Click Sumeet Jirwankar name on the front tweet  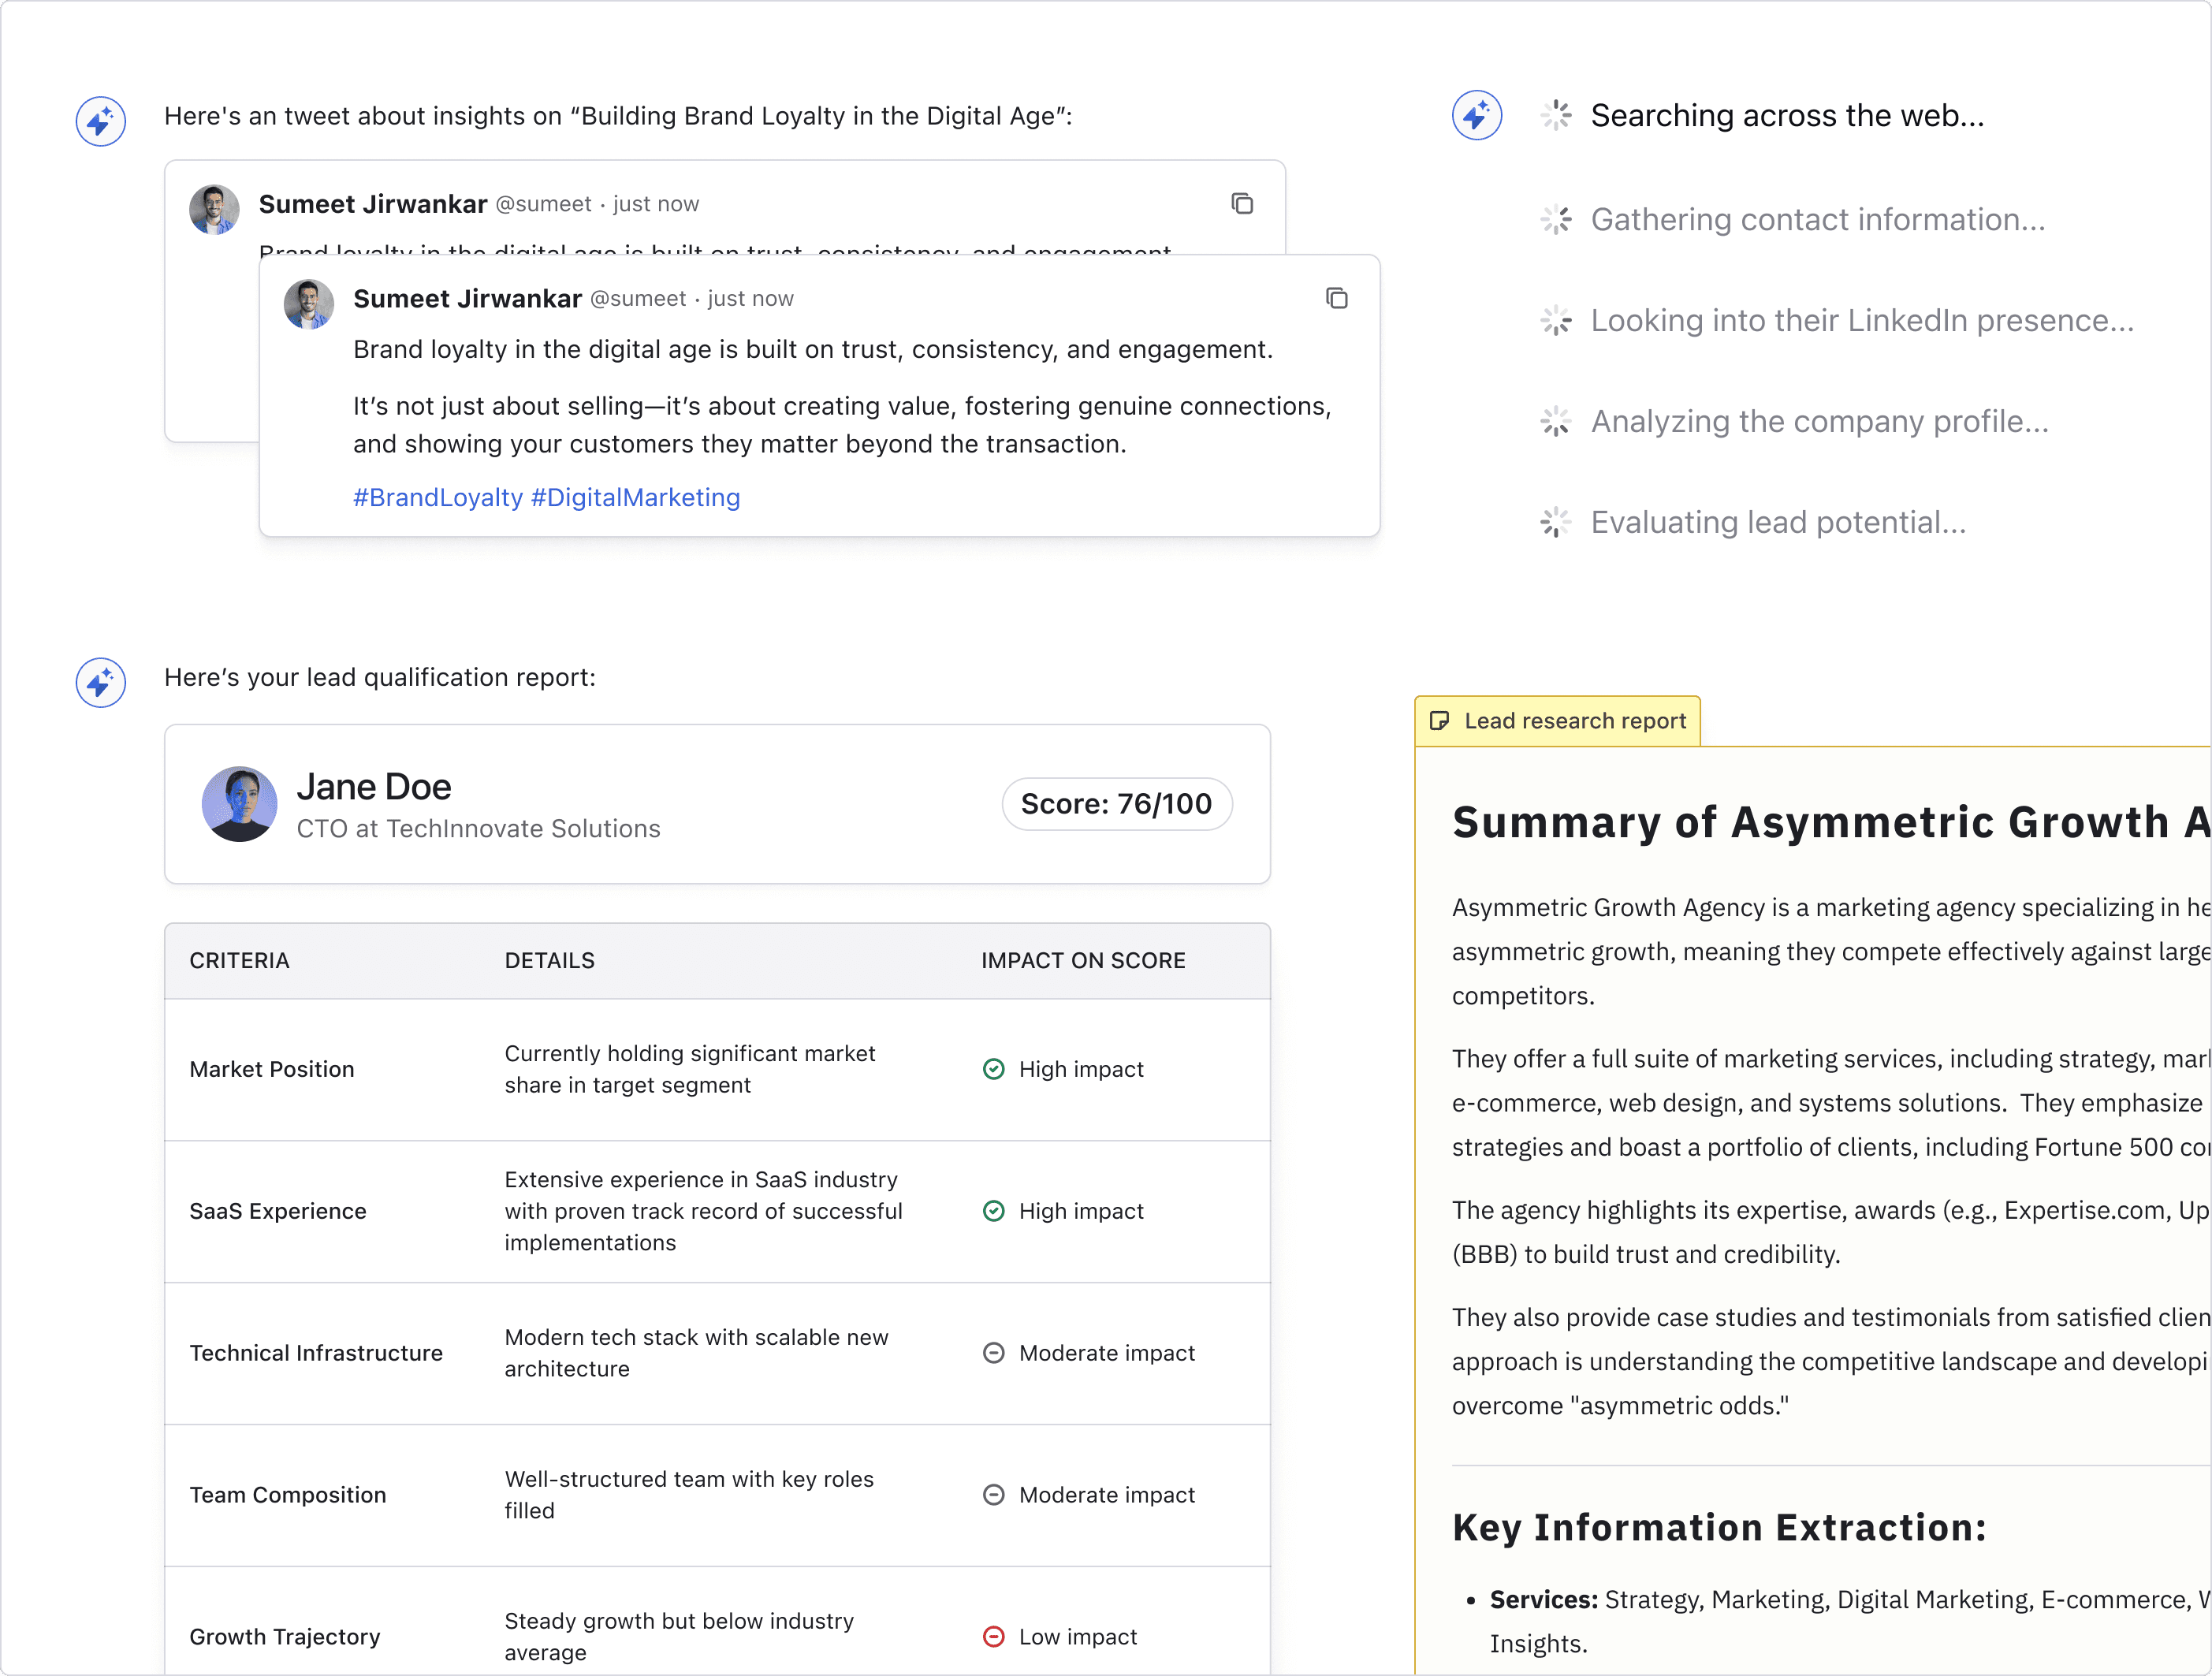click(x=467, y=298)
